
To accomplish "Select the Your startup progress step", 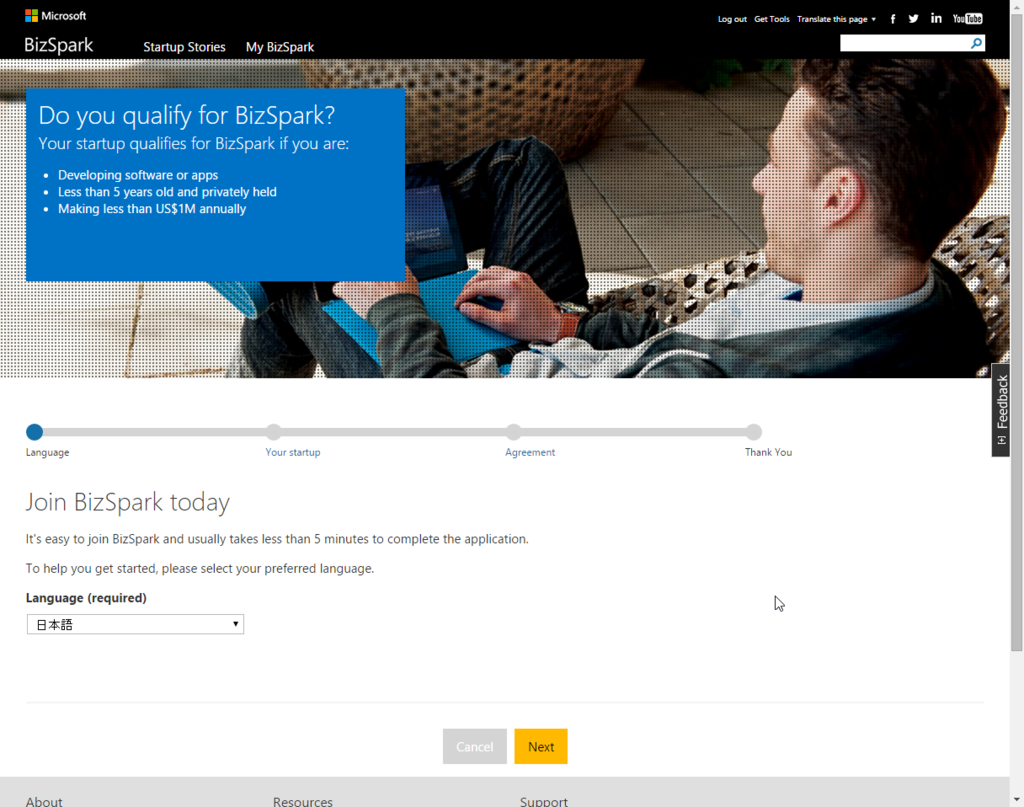I will pyautogui.click(x=293, y=452).
